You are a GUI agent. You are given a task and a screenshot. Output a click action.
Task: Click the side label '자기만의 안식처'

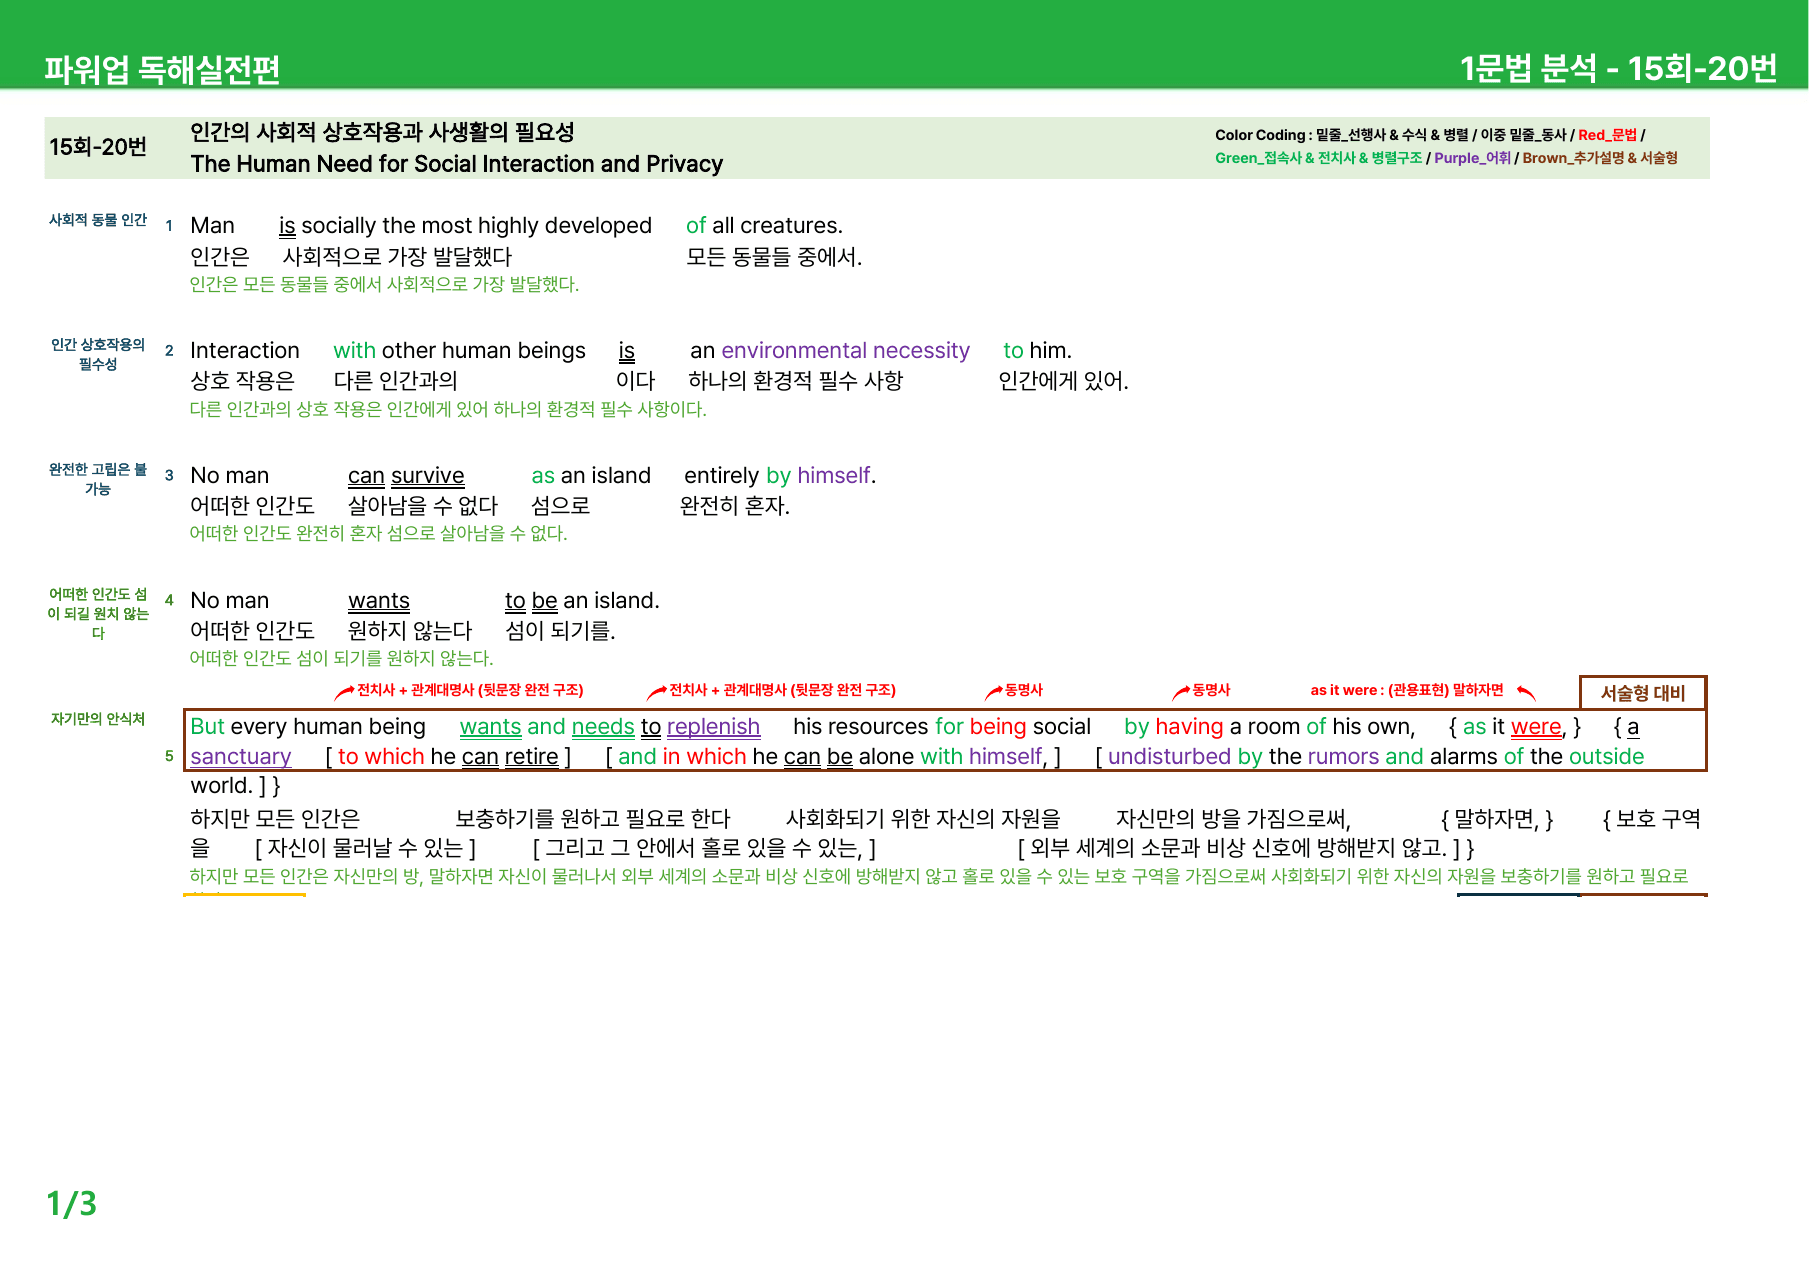click(x=98, y=719)
